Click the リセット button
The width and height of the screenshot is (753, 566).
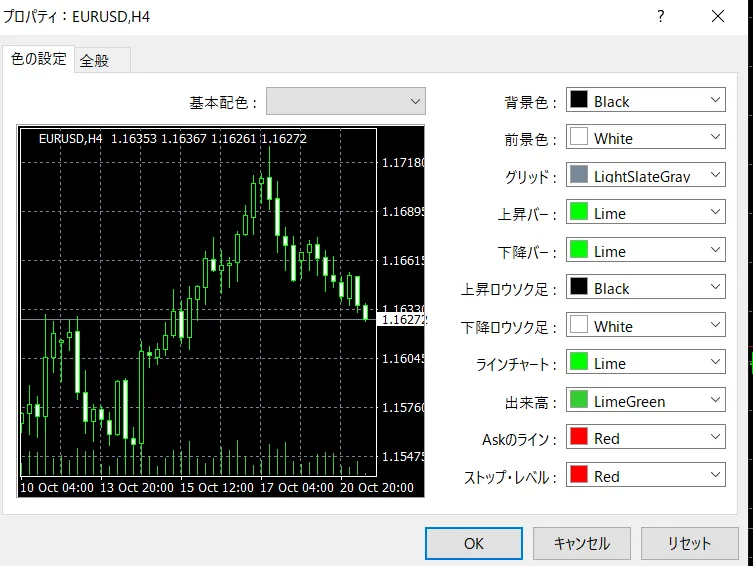coord(690,543)
